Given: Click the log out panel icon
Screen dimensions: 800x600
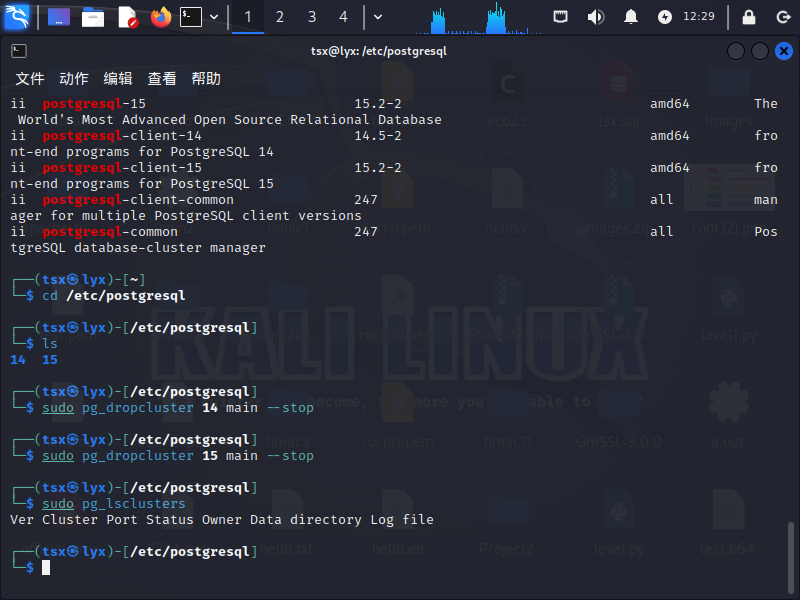Looking at the screenshot, I should click(x=783, y=17).
